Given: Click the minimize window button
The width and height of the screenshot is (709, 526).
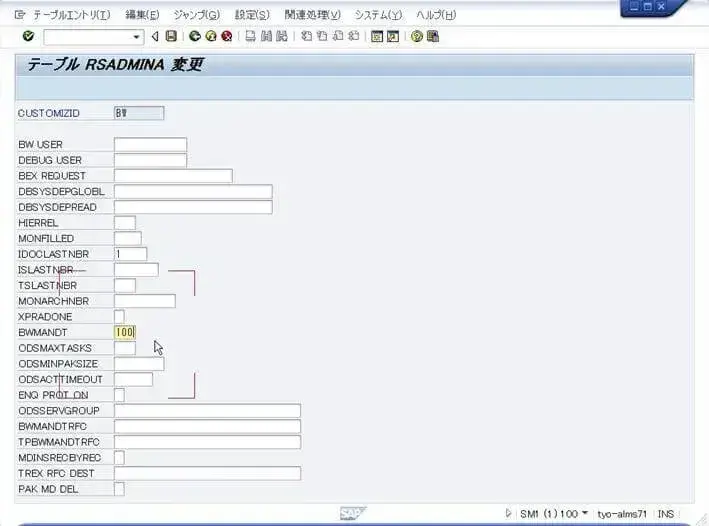Looking at the screenshot, I should [634, 6].
